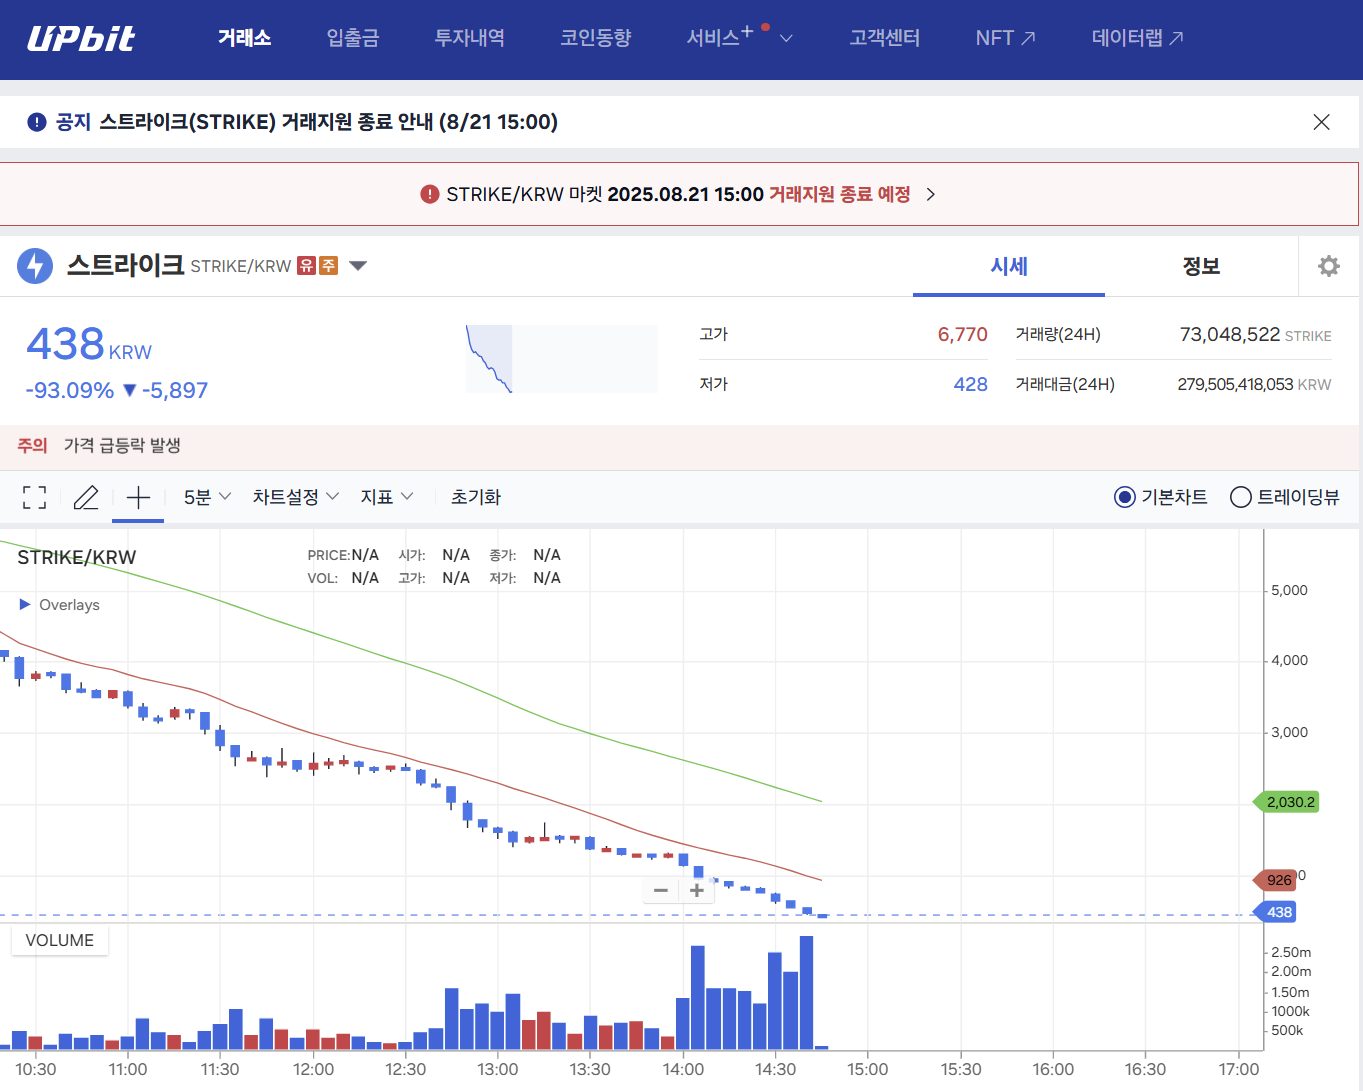Image resolution: width=1363 pixels, height=1091 pixels.
Task: Open the 지표 indicators dropdown
Action: pyautogui.click(x=386, y=496)
